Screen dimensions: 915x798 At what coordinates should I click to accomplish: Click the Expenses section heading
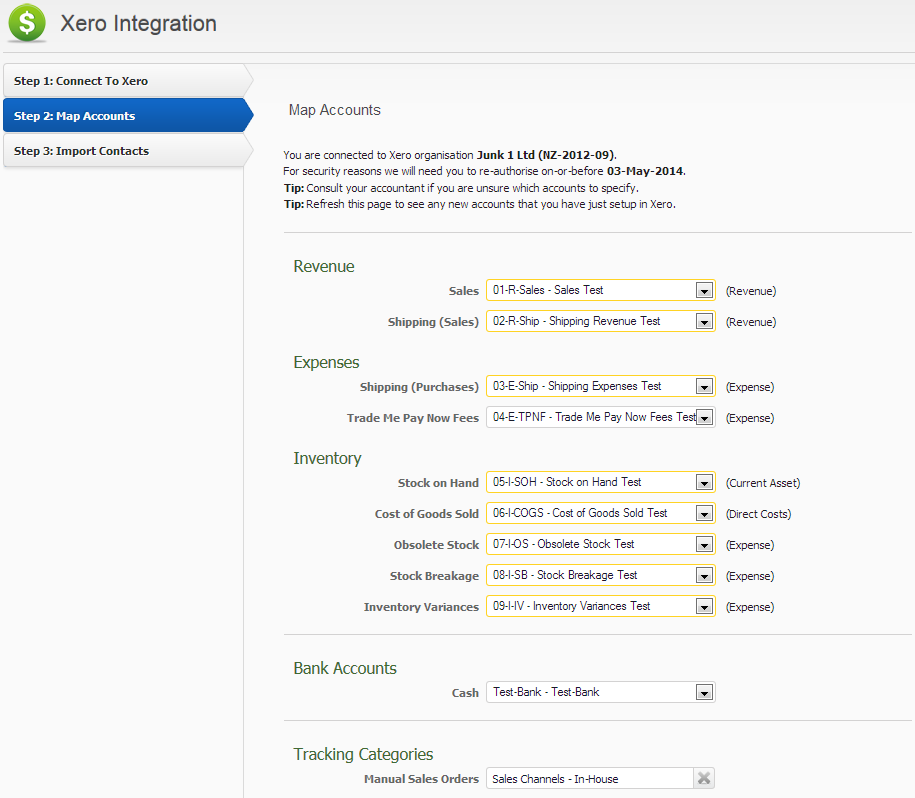(x=326, y=362)
